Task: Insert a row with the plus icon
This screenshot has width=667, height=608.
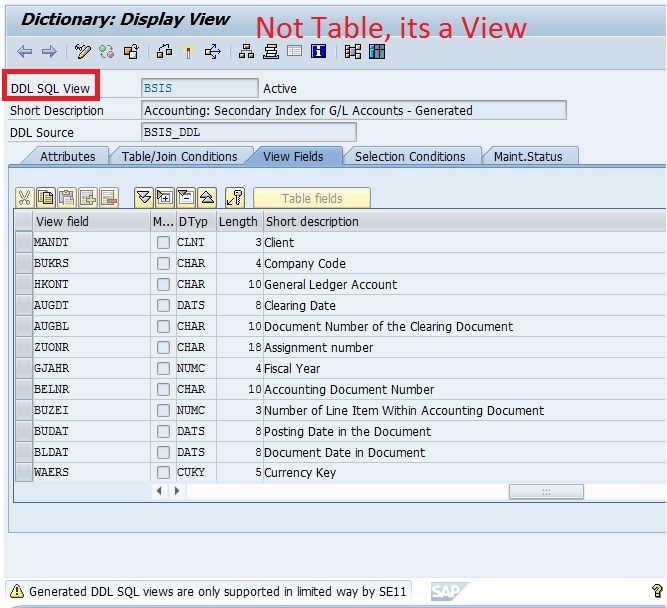Action: click(x=88, y=198)
